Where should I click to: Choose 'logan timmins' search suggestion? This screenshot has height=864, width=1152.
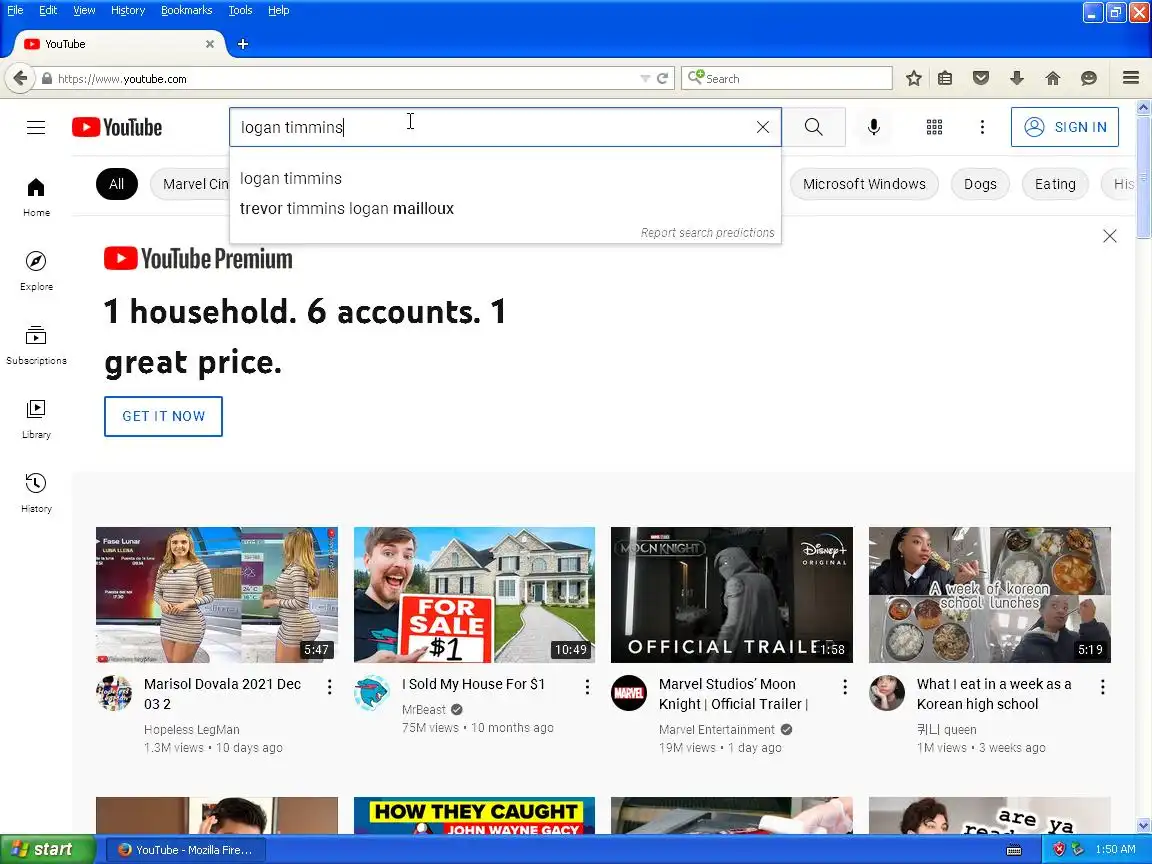(505, 179)
